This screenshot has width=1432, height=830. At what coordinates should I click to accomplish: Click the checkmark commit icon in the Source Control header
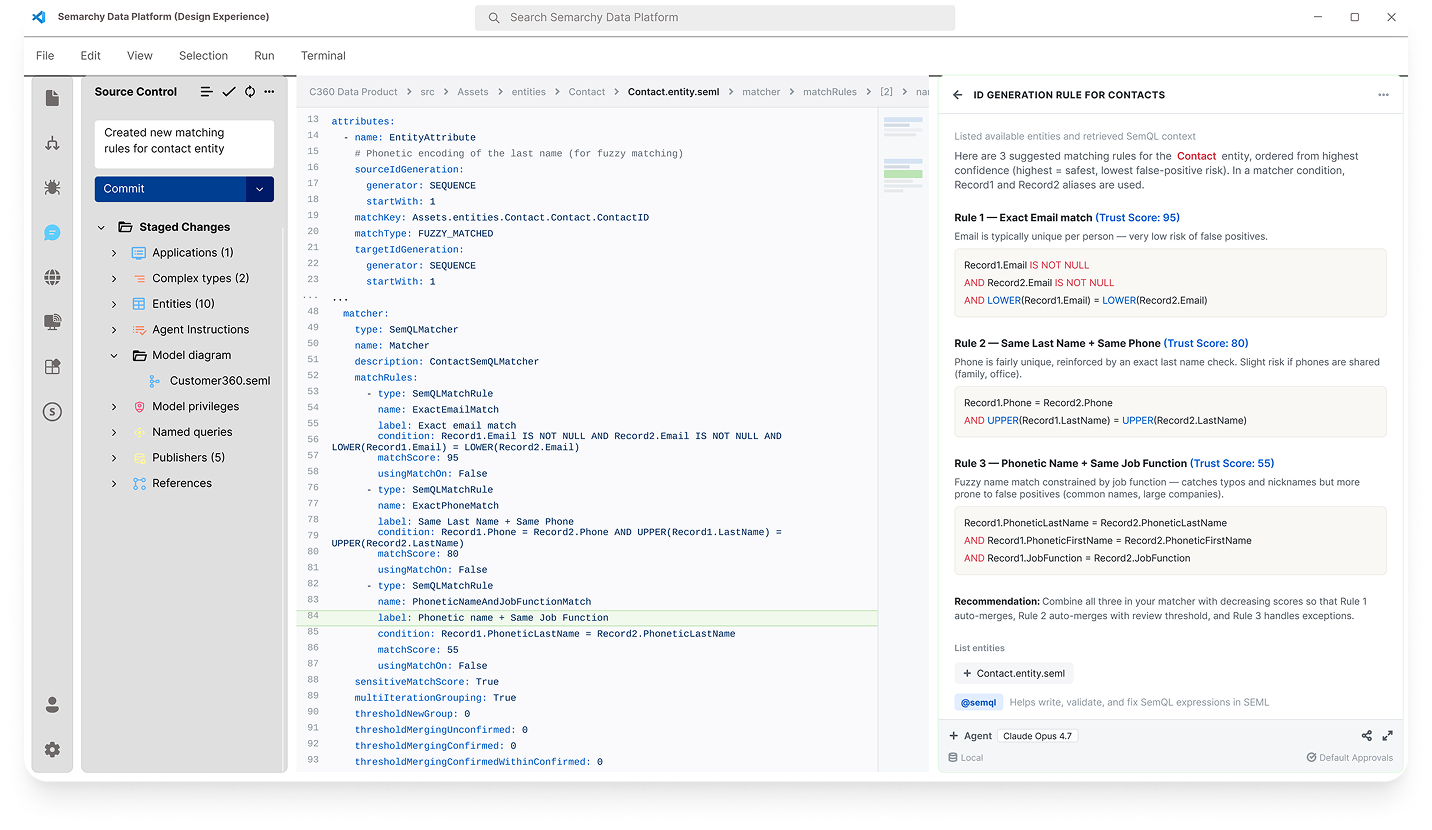tap(229, 91)
